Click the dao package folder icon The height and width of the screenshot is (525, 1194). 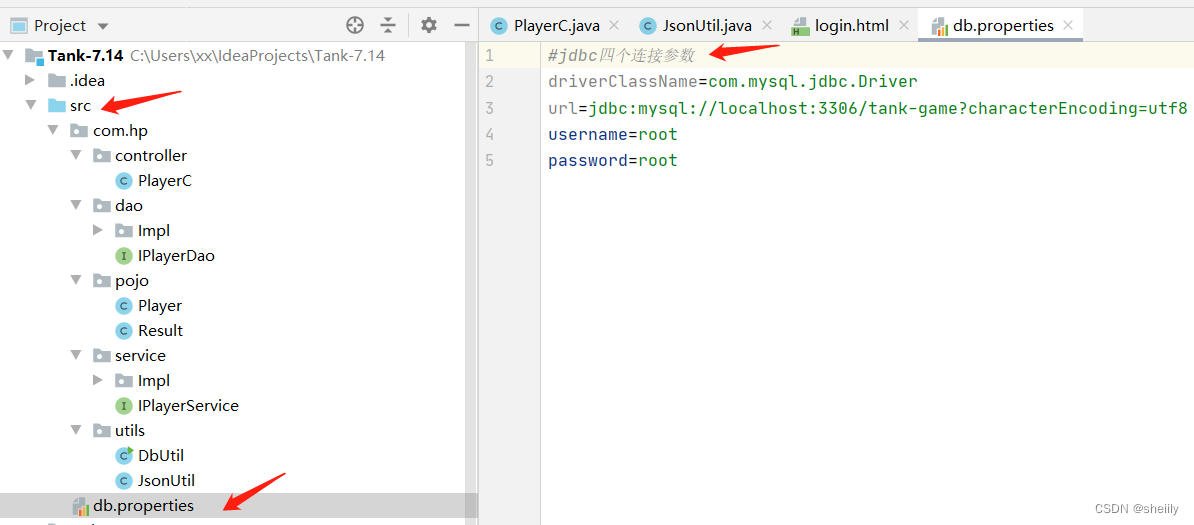pyautogui.click(x=101, y=205)
